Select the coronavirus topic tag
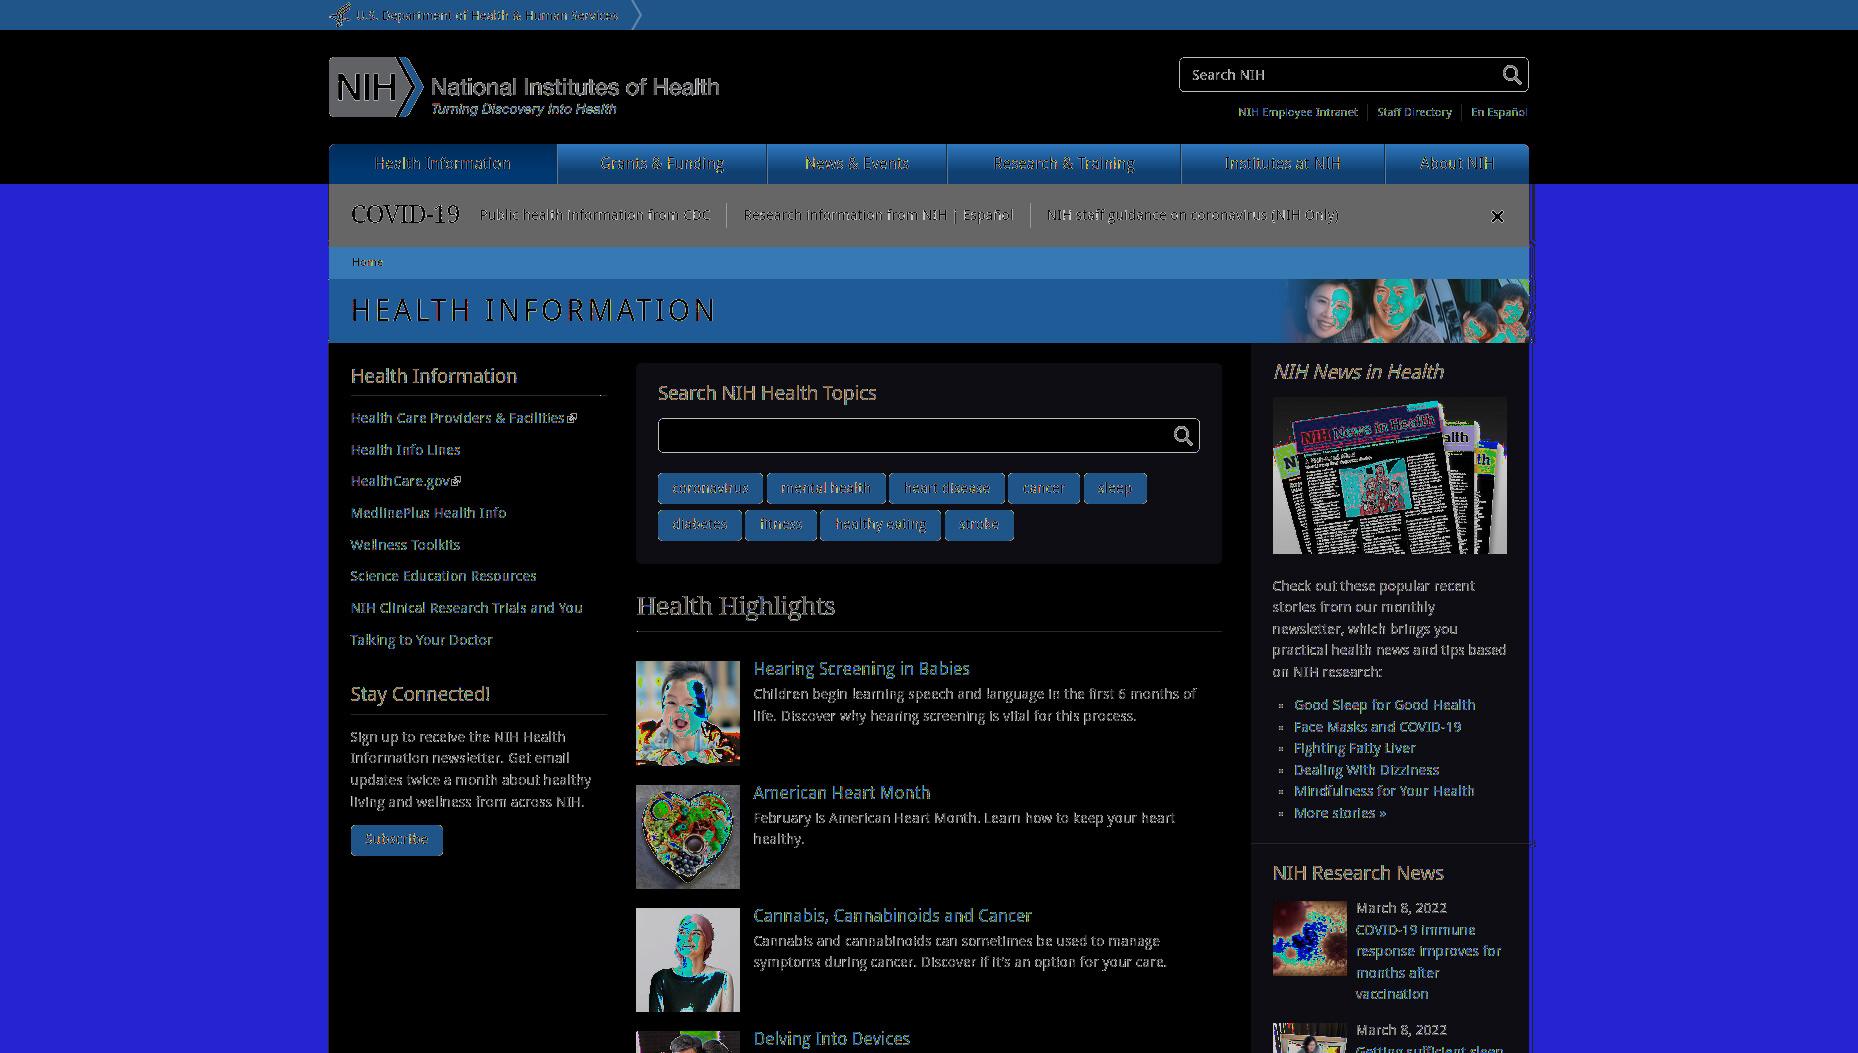The width and height of the screenshot is (1858, 1053). coord(710,488)
